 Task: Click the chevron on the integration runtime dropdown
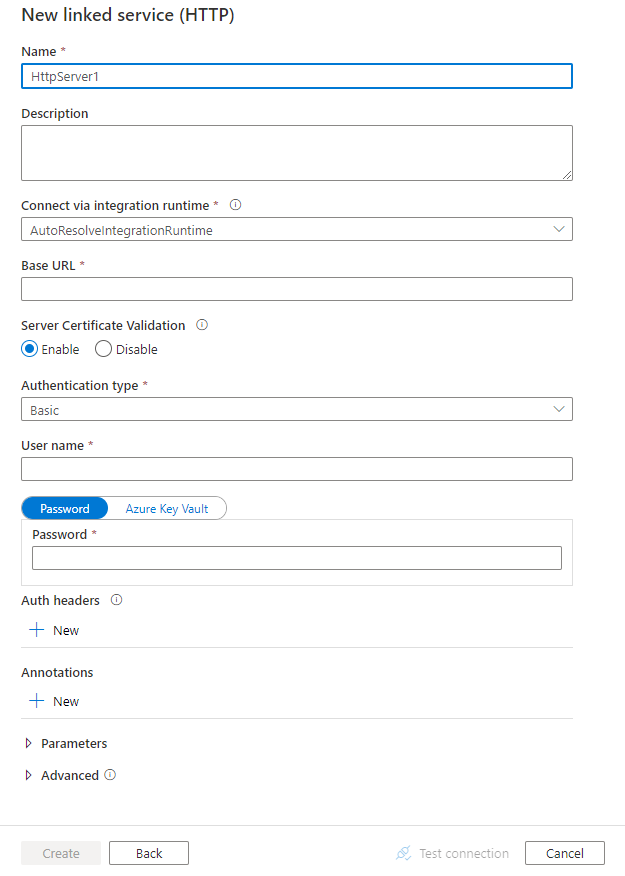tap(560, 229)
